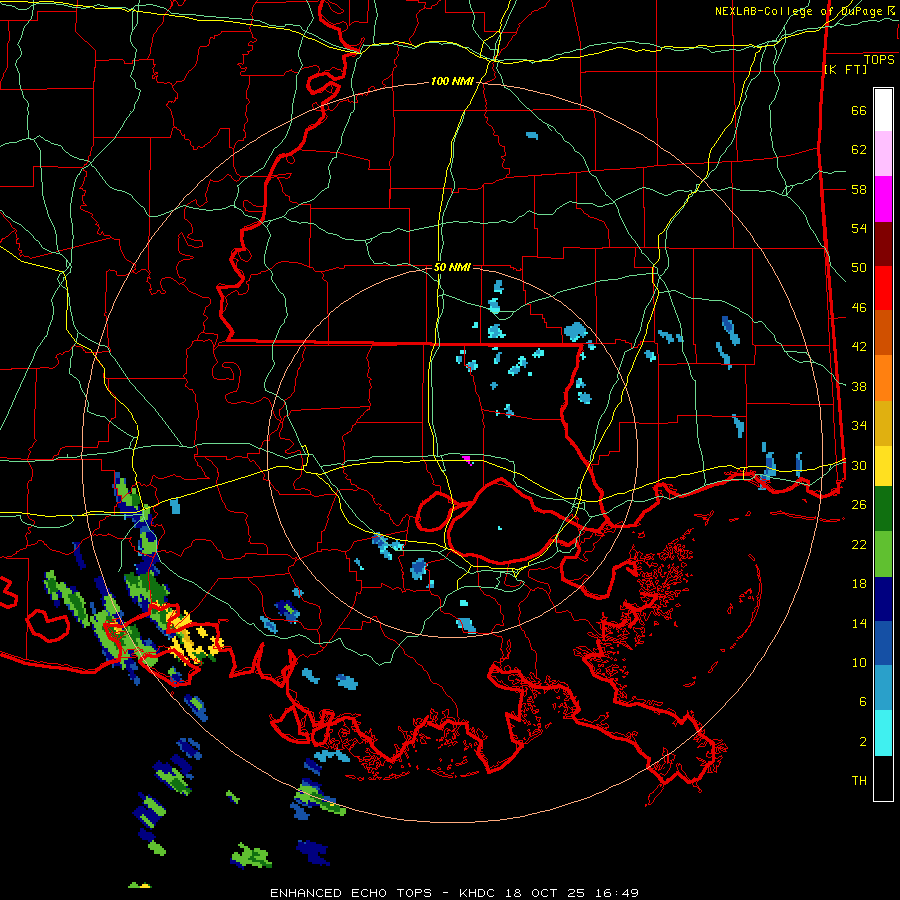Click the 100 NMI range ring label
The height and width of the screenshot is (900, 900).
[452, 82]
